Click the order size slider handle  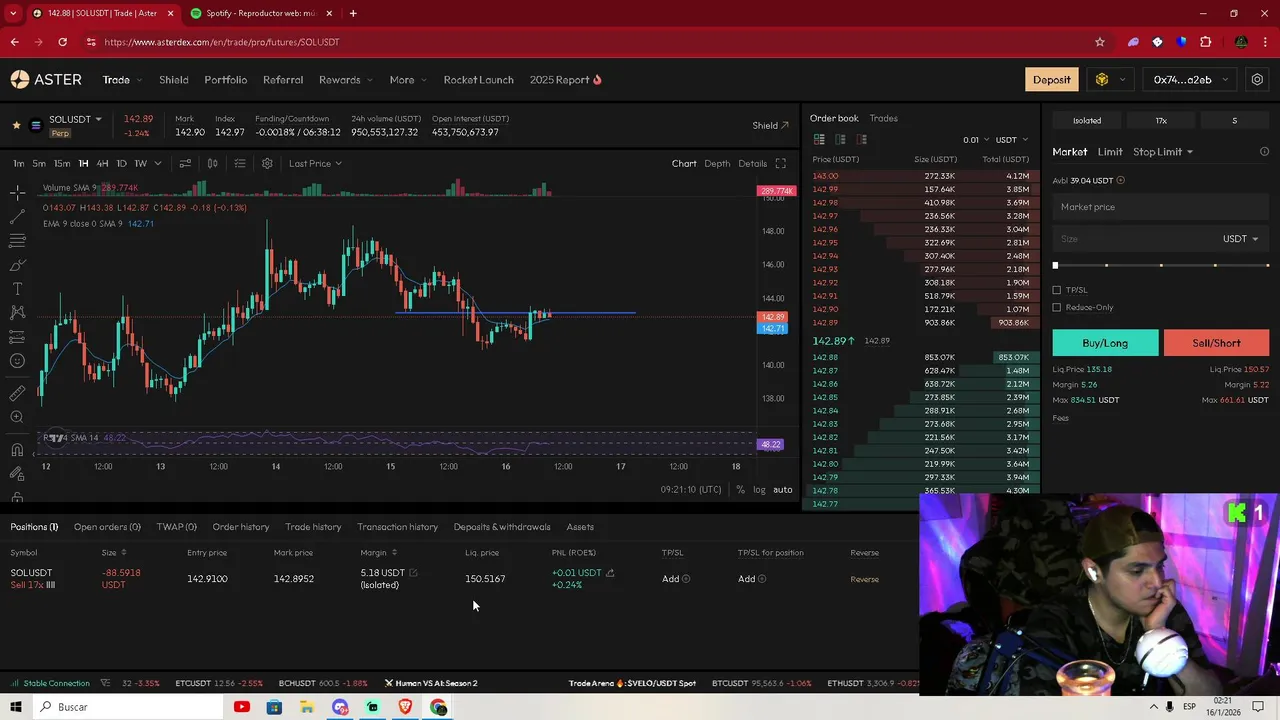[x=1055, y=265]
